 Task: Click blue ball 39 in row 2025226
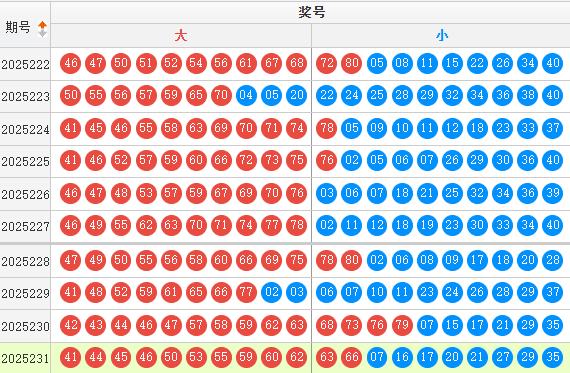[553, 193]
